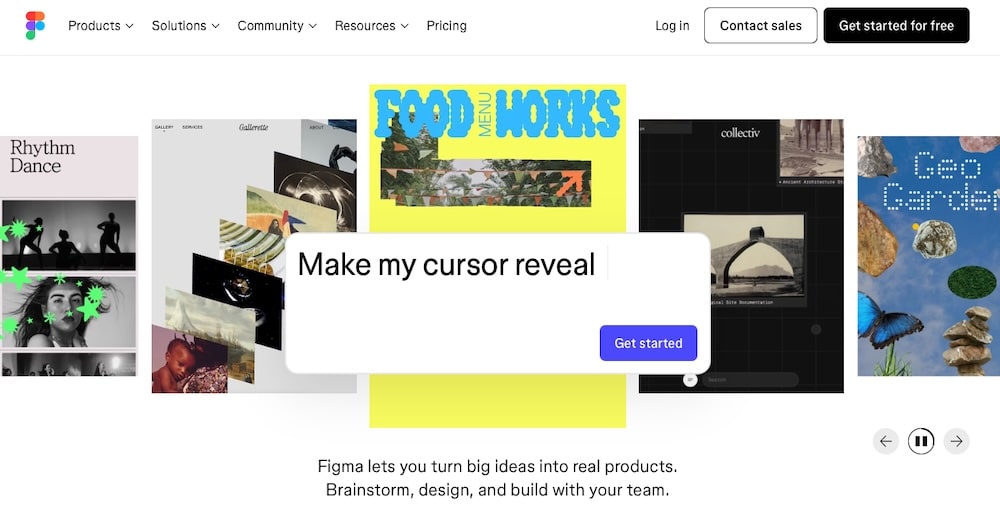Screen dimensions: 1000x528
Task: Open the Community dropdown menu
Action: 277,26
